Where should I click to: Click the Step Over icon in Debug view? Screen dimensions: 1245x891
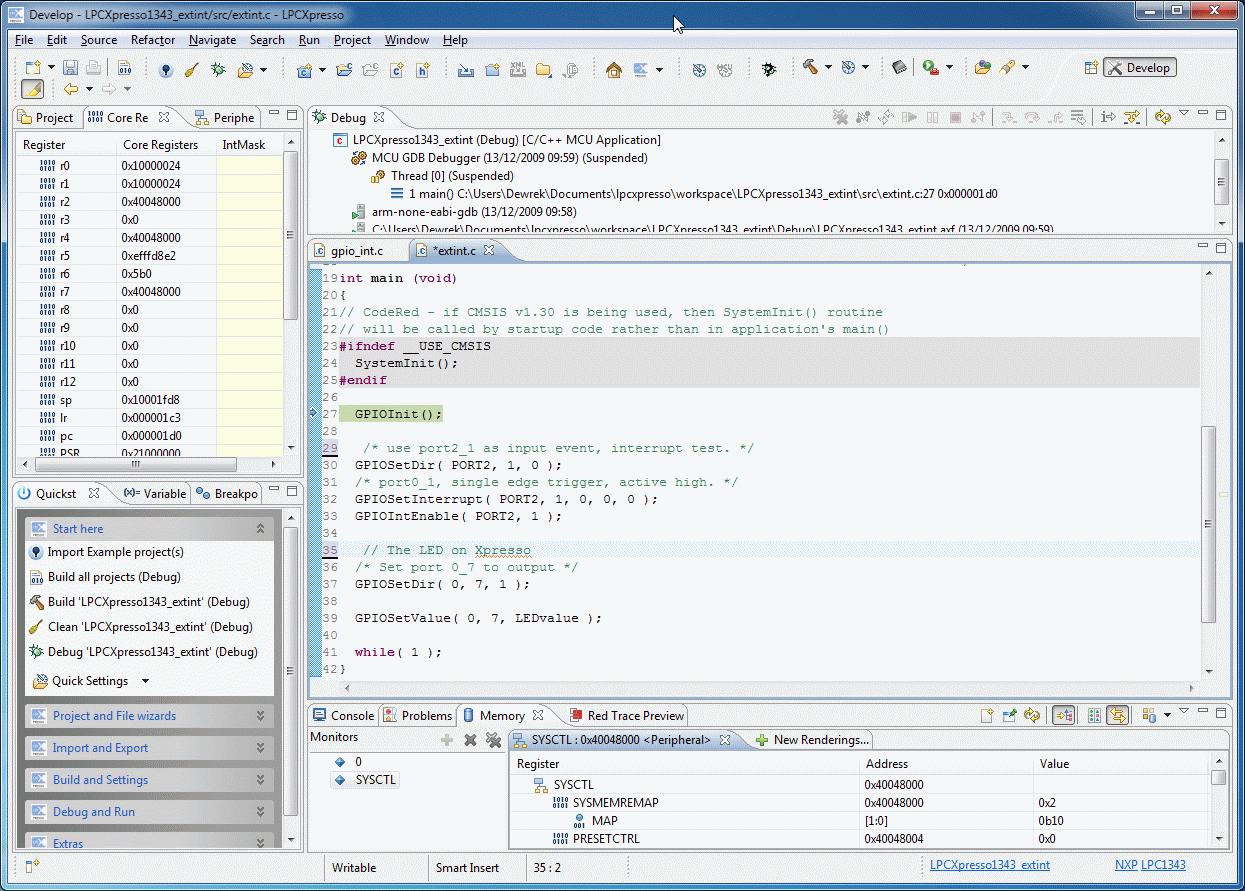pos(1031,117)
